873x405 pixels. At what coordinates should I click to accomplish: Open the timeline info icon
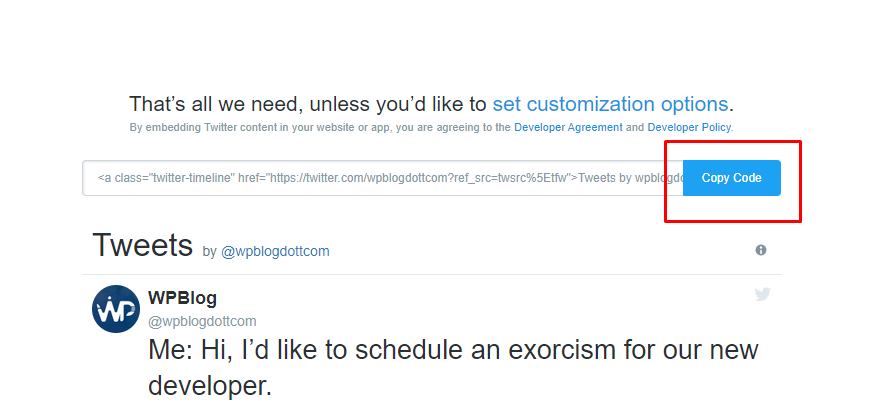tap(761, 250)
